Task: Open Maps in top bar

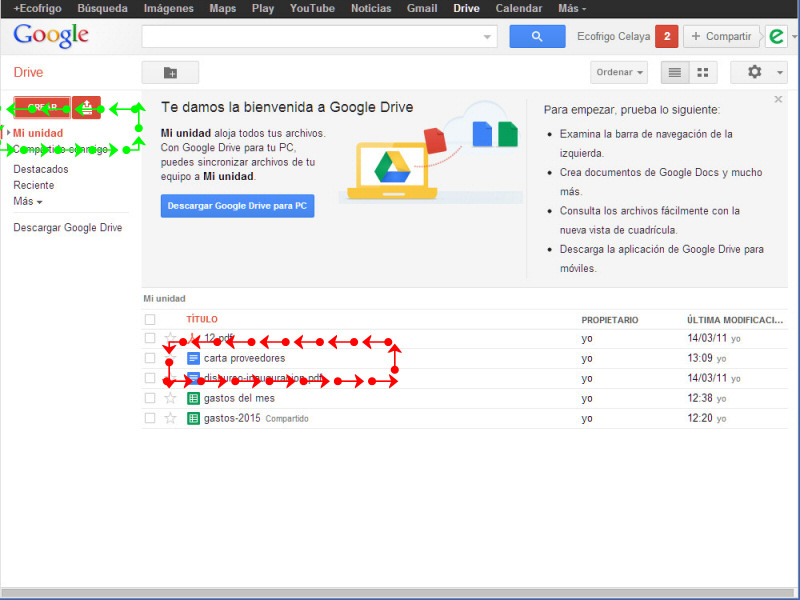Action: (x=222, y=8)
